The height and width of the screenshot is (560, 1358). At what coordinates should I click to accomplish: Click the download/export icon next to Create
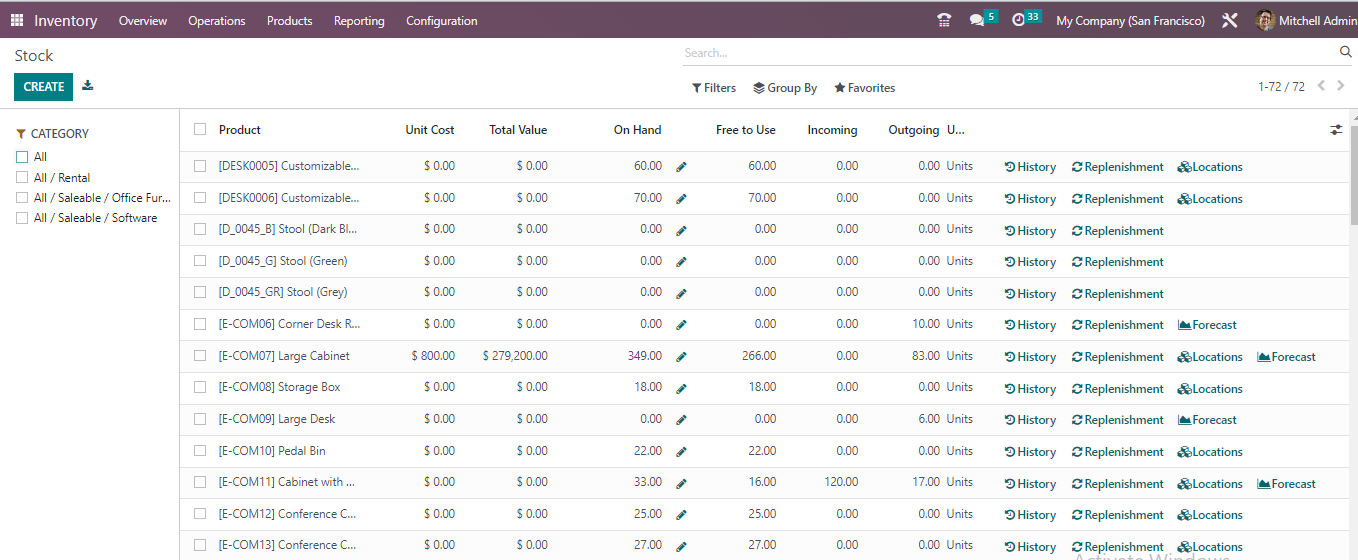point(88,86)
